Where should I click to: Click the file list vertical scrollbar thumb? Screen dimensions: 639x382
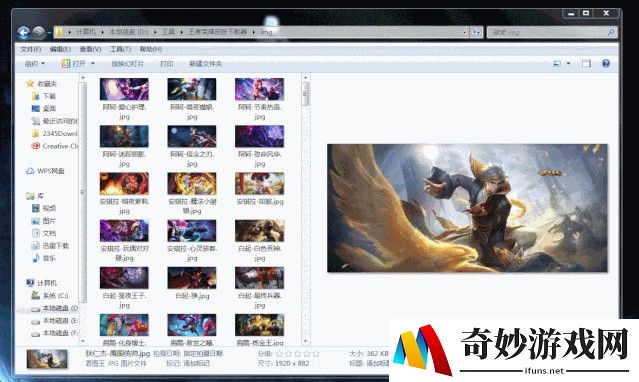[x=306, y=94]
